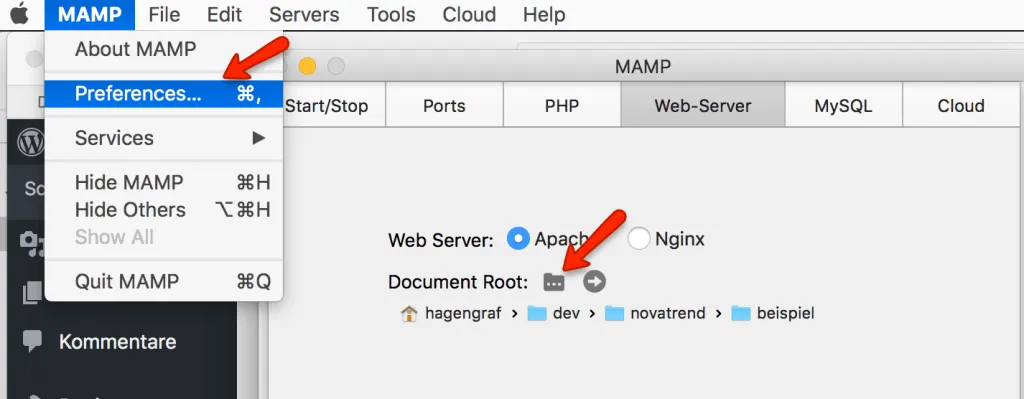Click the pages icon in the WordPress sidebar

click(32, 292)
